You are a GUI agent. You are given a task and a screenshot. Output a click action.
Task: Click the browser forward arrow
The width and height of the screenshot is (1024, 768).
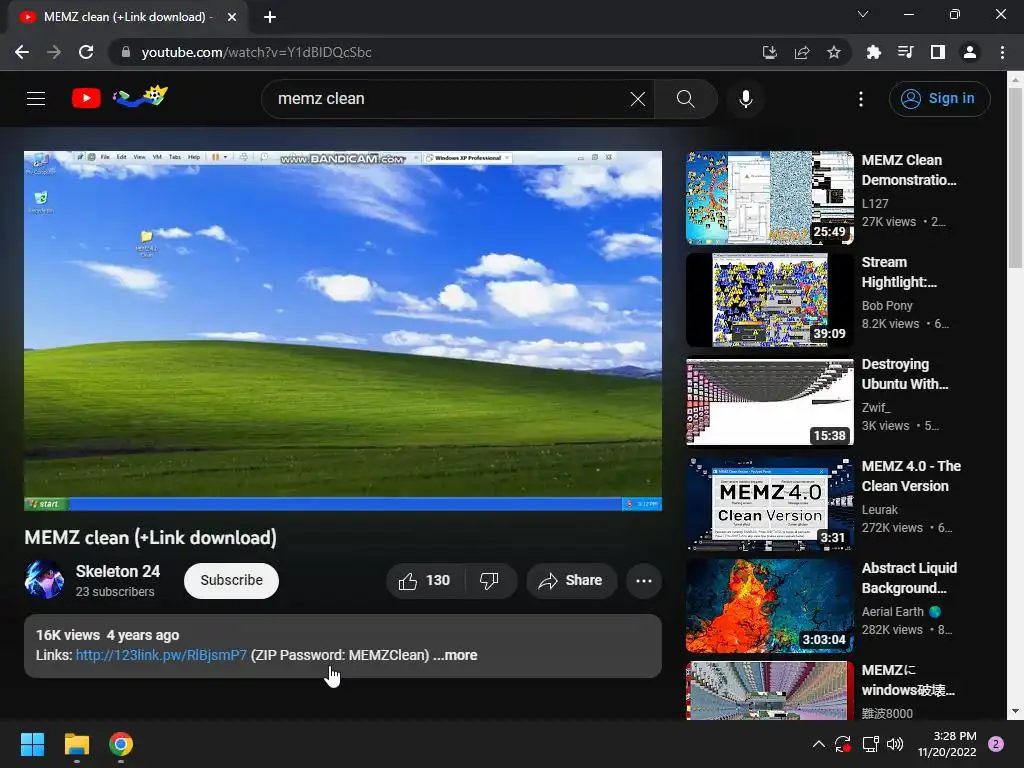[x=54, y=52]
